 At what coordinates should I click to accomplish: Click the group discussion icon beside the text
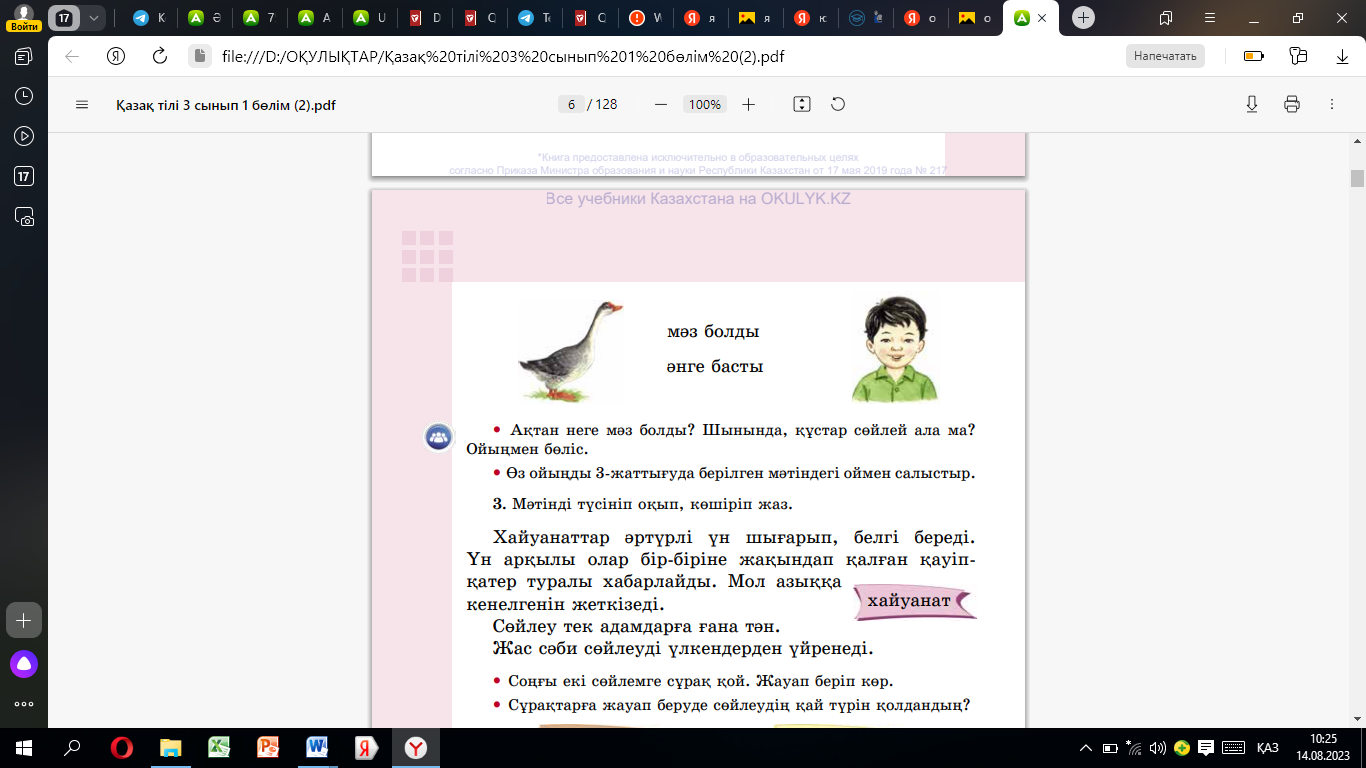click(438, 436)
